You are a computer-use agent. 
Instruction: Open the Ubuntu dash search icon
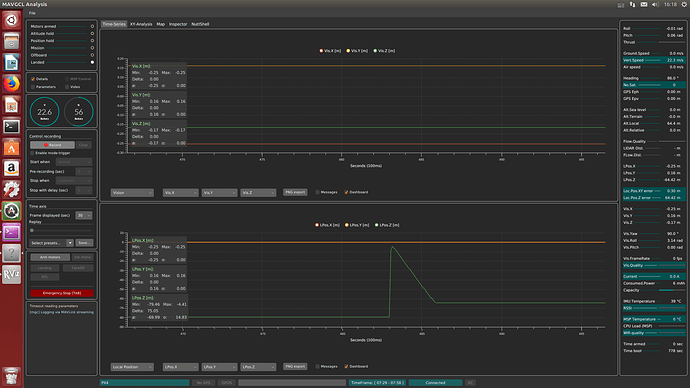coord(11,20)
